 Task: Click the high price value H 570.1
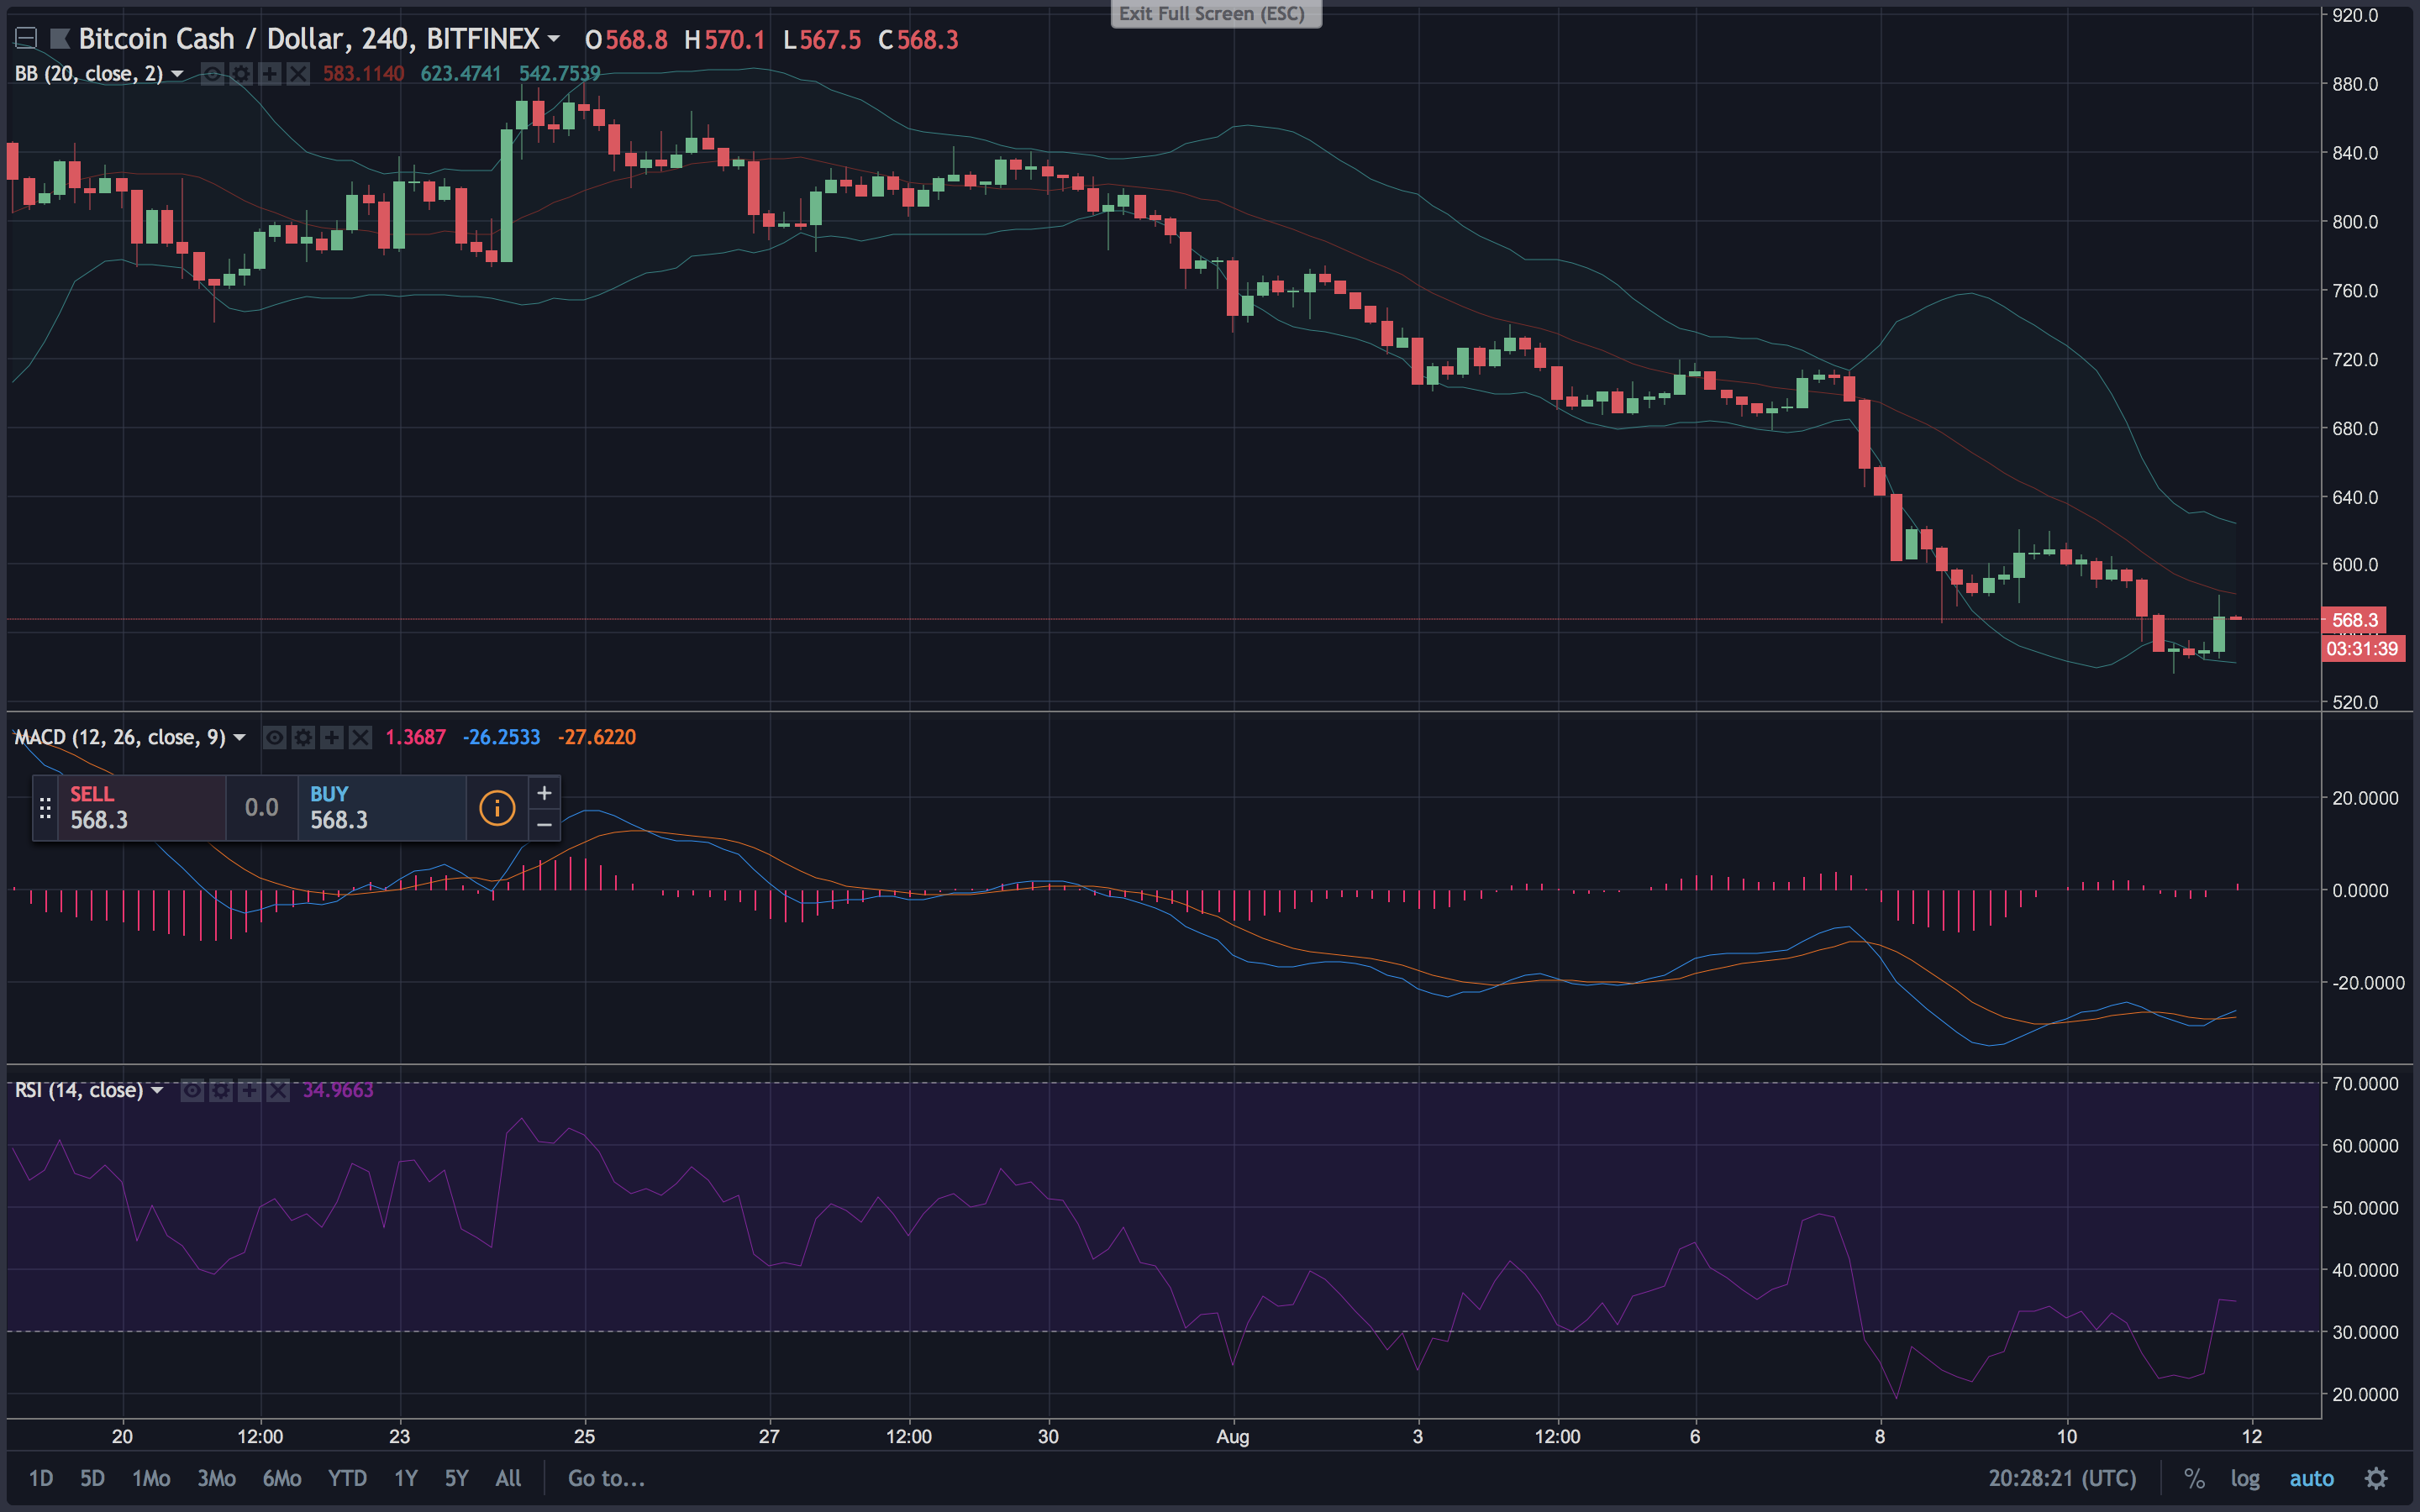pyautogui.click(x=724, y=40)
